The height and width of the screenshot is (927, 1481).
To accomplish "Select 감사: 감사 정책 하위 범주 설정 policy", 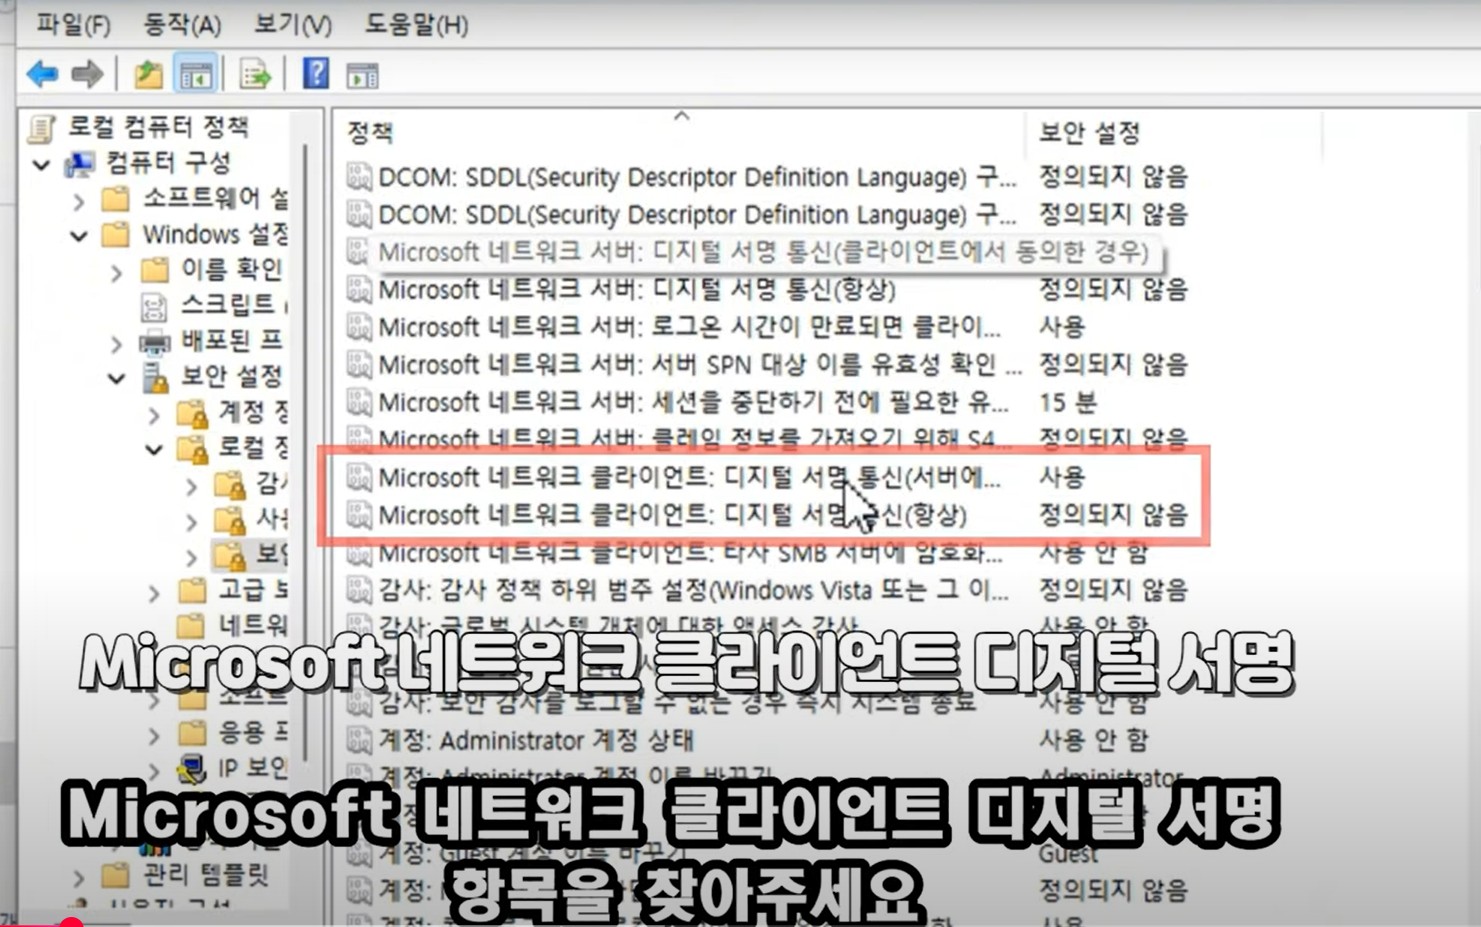I will [x=693, y=590].
